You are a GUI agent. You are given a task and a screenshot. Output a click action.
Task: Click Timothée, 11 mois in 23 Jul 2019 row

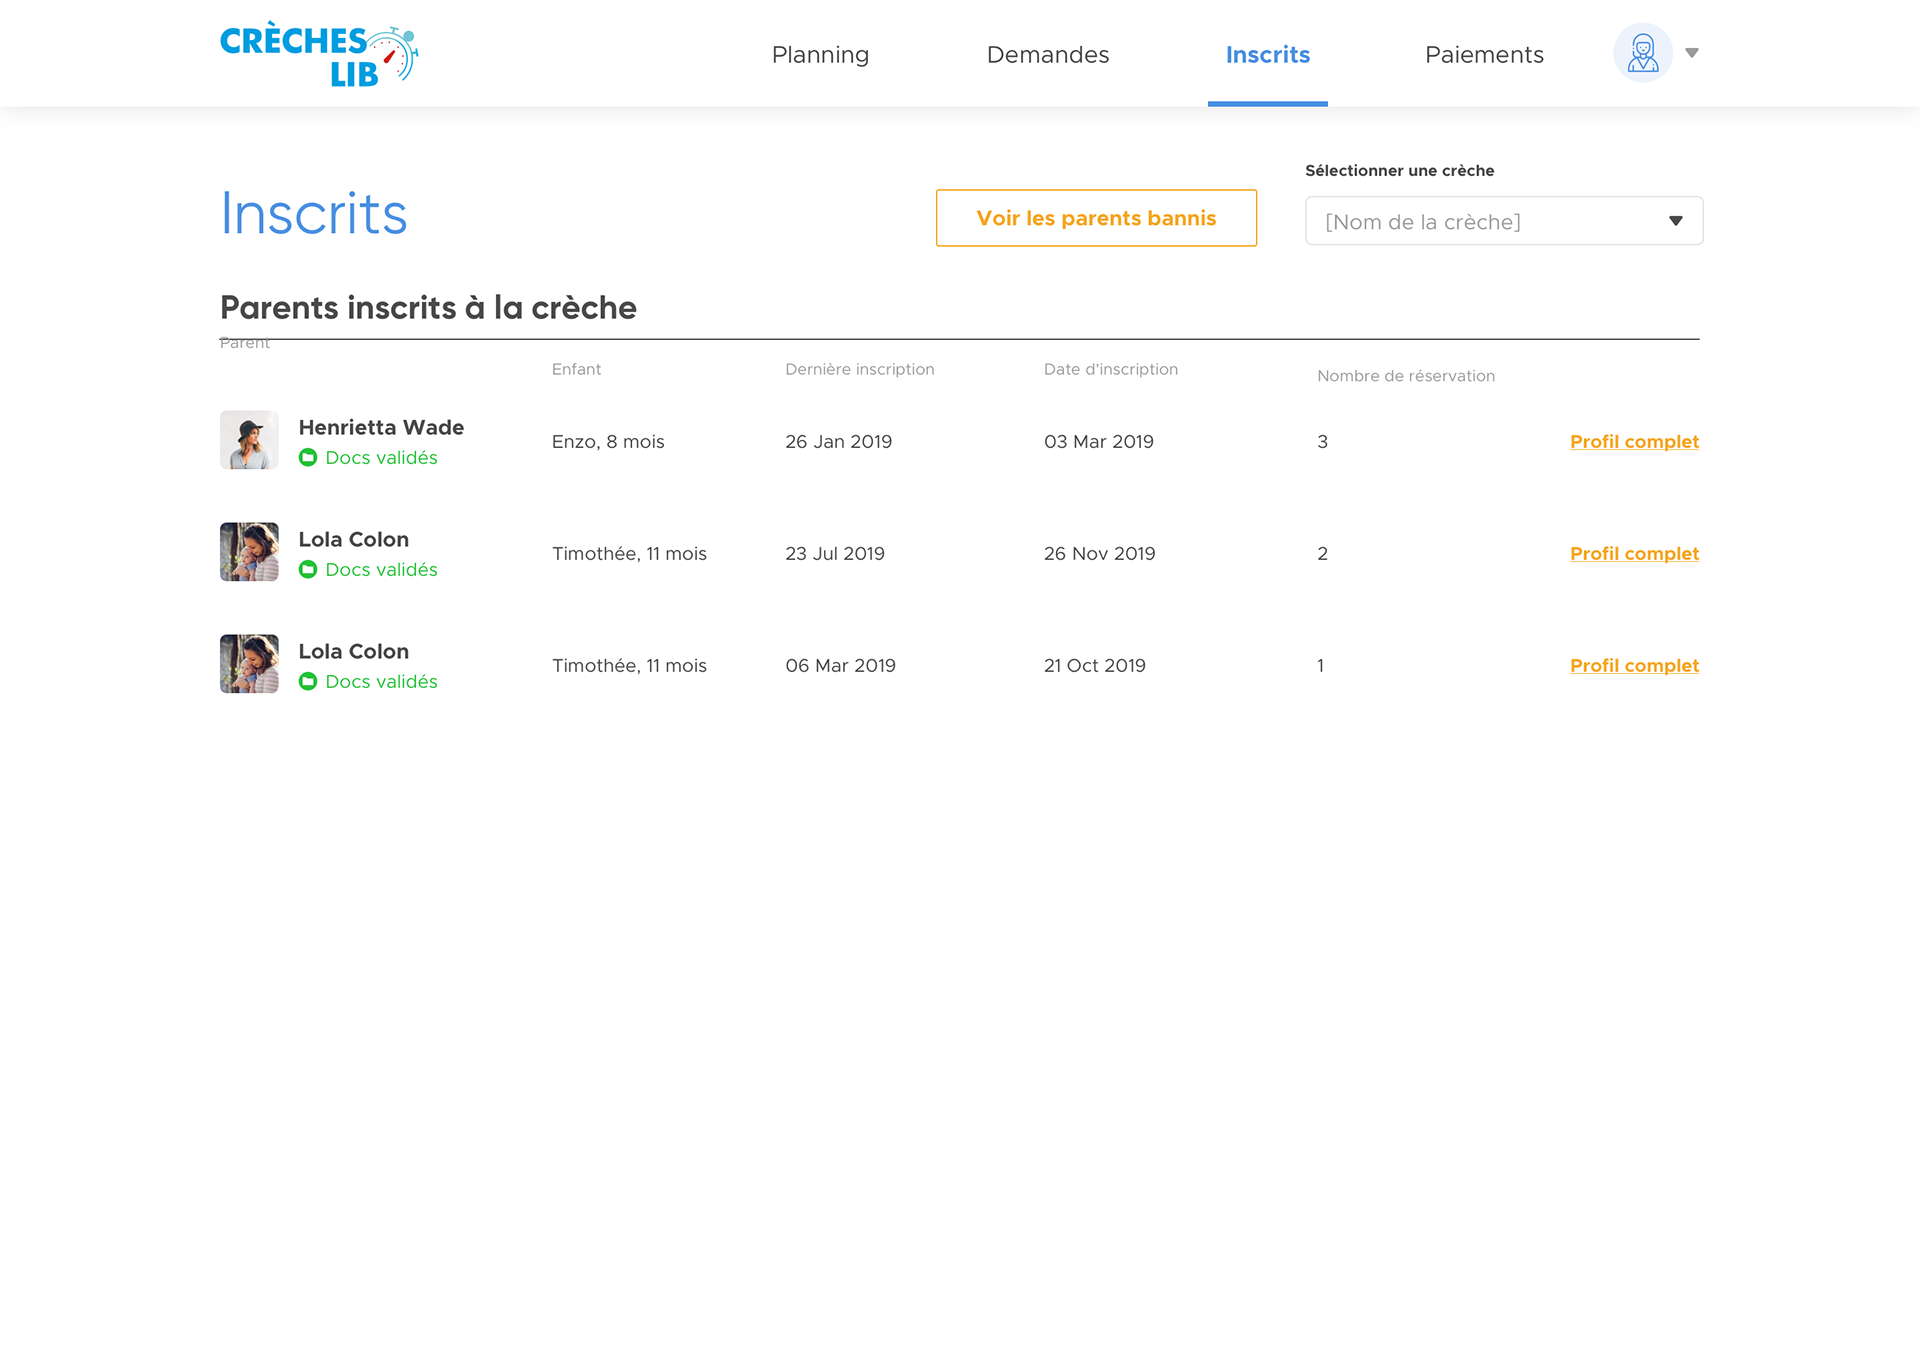(629, 553)
